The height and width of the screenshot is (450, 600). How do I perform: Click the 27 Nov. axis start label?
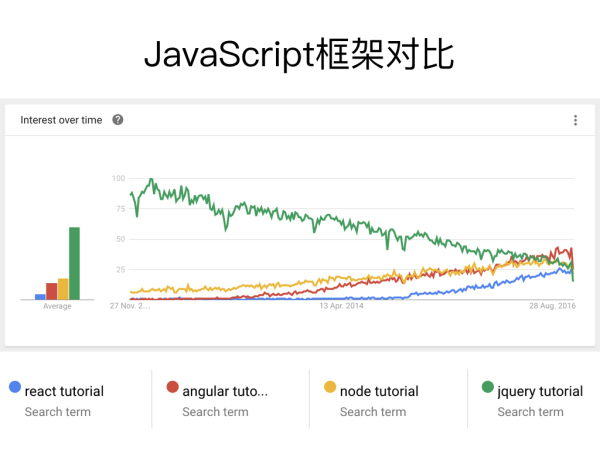[130, 306]
